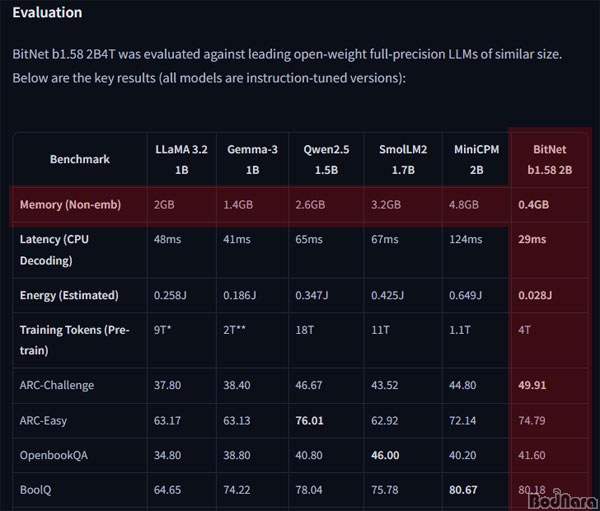Select the ARC-Easy row label
This screenshot has height=511, width=600.
point(43,421)
